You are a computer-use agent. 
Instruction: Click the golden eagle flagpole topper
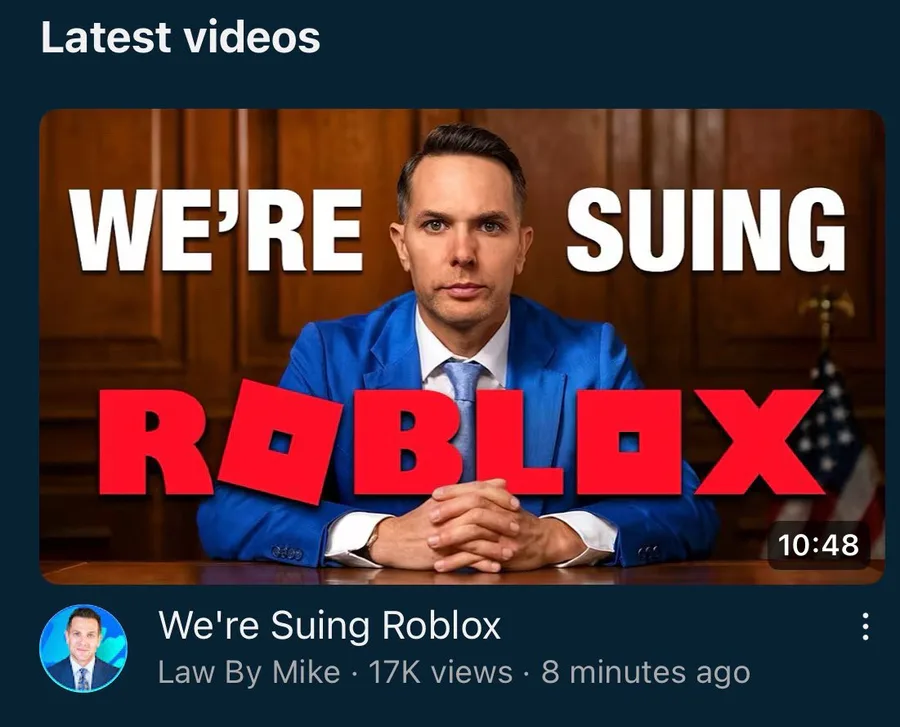point(826,305)
